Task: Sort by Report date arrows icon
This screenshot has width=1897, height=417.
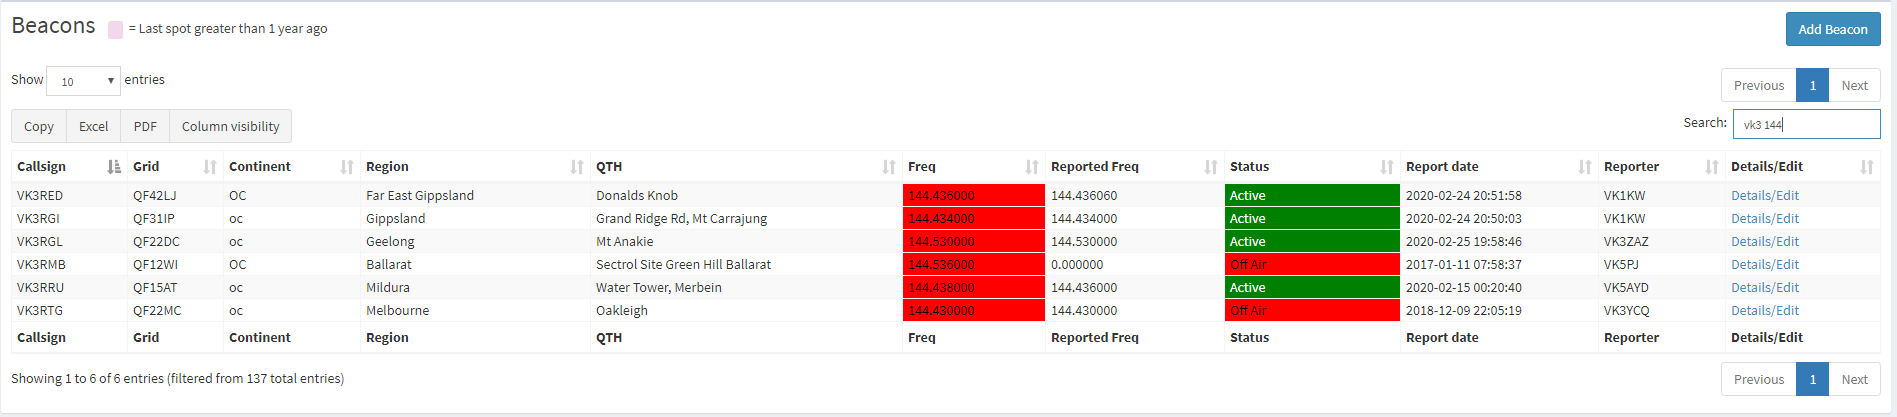Action: click(1585, 167)
